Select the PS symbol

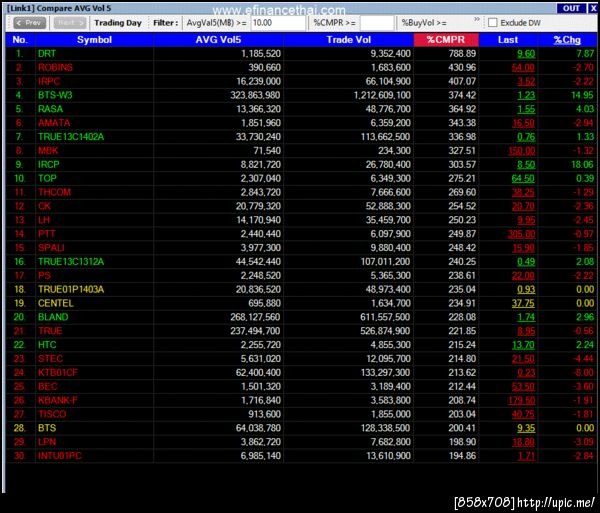click(x=44, y=275)
